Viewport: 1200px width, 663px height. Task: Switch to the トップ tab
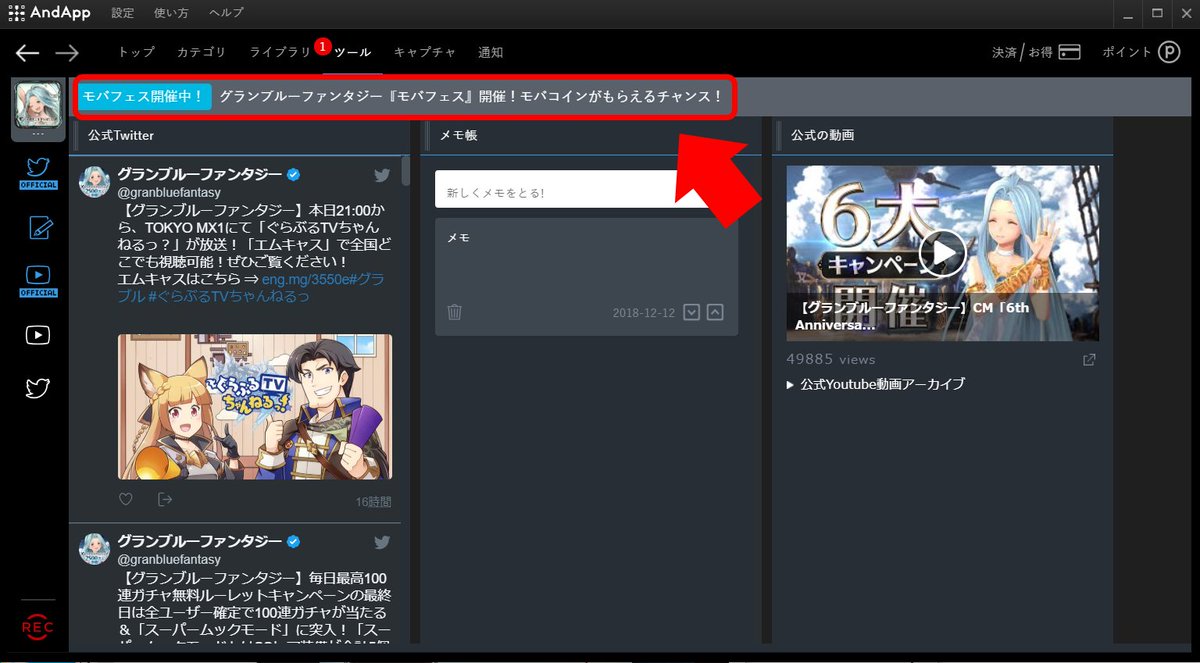(136, 53)
